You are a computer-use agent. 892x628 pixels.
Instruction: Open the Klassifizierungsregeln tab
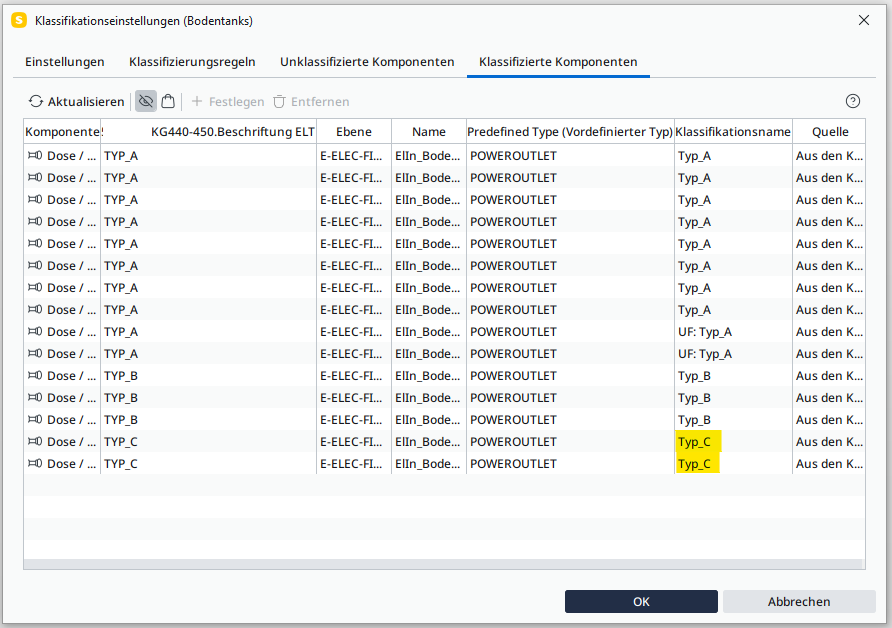coord(192,62)
